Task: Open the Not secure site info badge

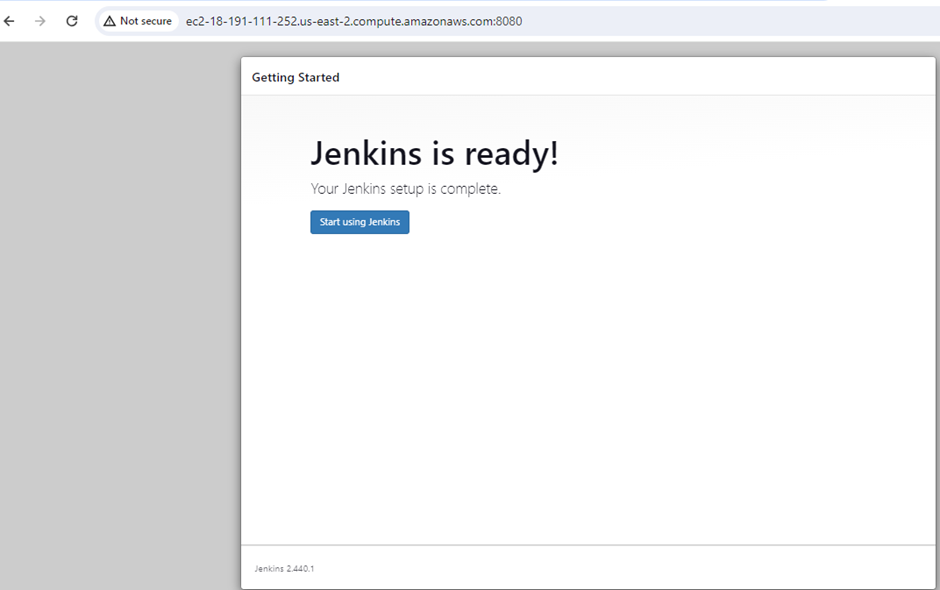Action: pos(138,21)
